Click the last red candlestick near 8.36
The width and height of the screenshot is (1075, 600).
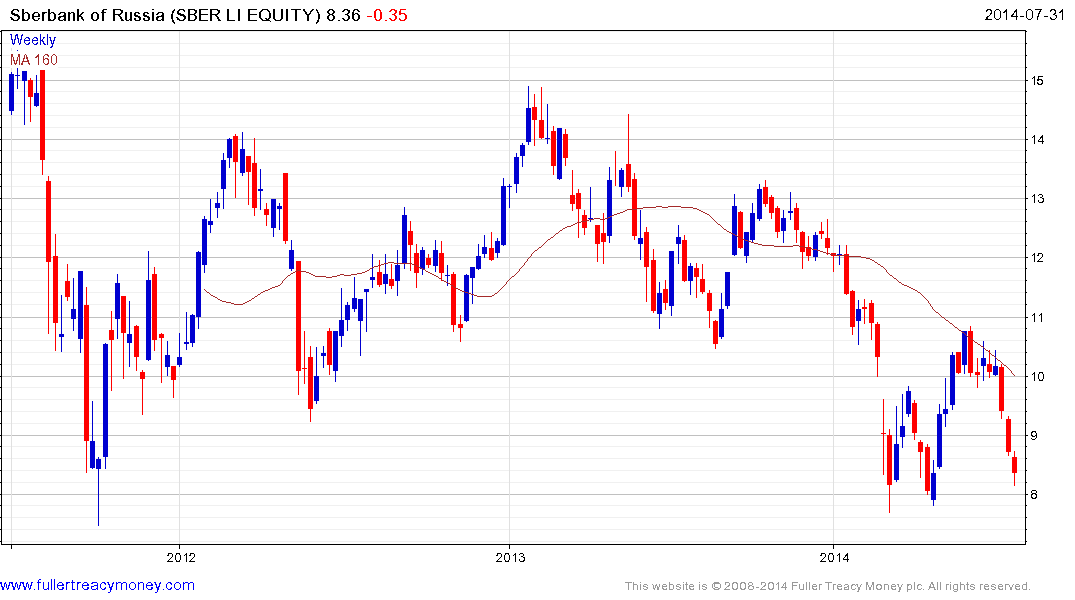(1015, 466)
